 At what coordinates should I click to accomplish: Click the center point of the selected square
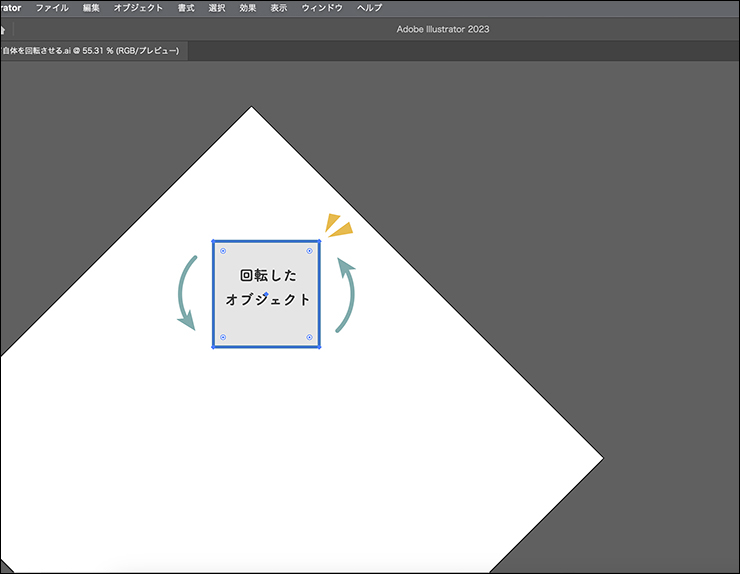click(266, 294)
